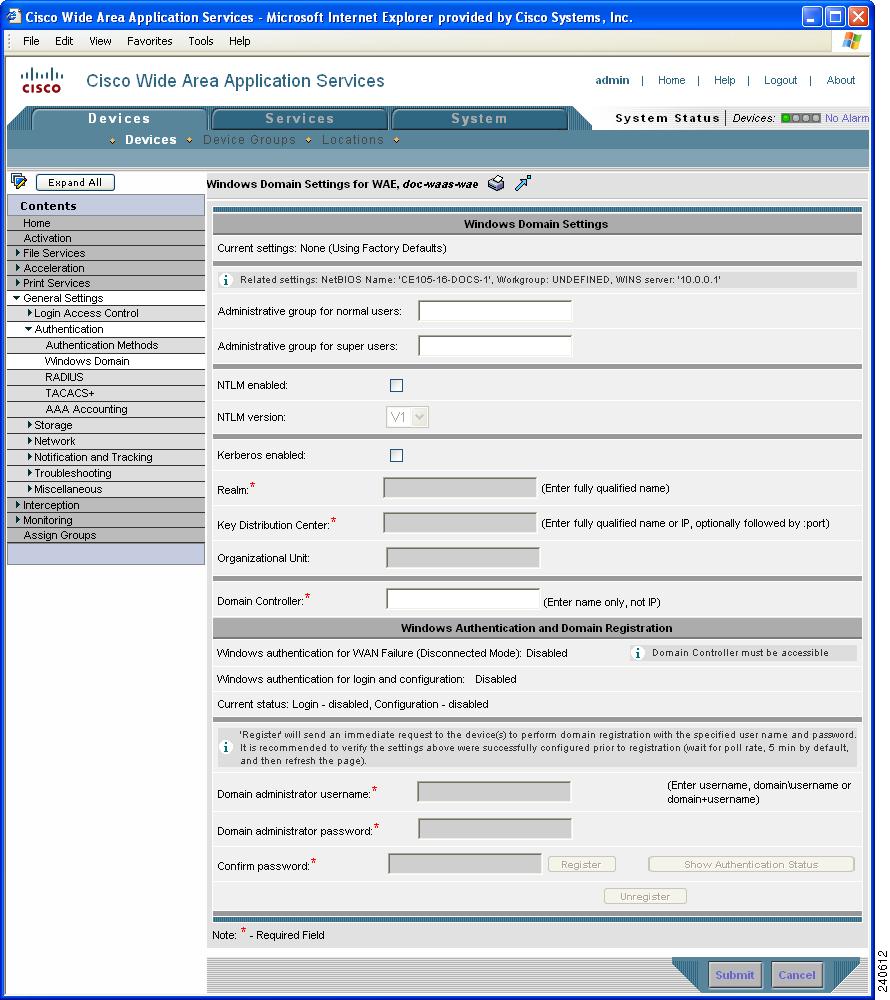Image resolution: width=890 pixels, height=1000 pixels.
Task: Click the Windows flag logo in the menu bar
Action: click(x=852, y=41)
